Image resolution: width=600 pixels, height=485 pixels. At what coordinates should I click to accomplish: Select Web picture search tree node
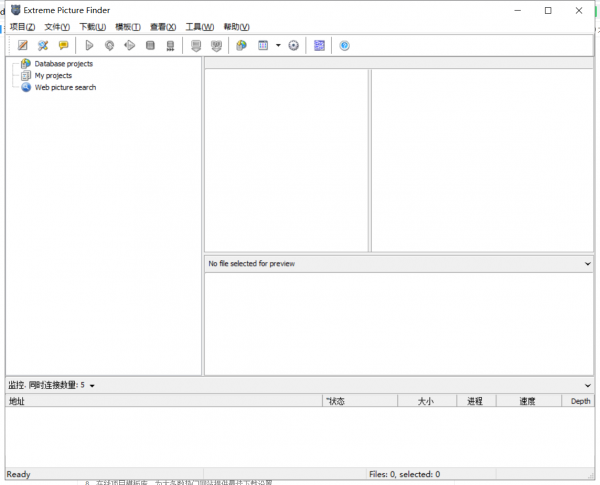65,87
